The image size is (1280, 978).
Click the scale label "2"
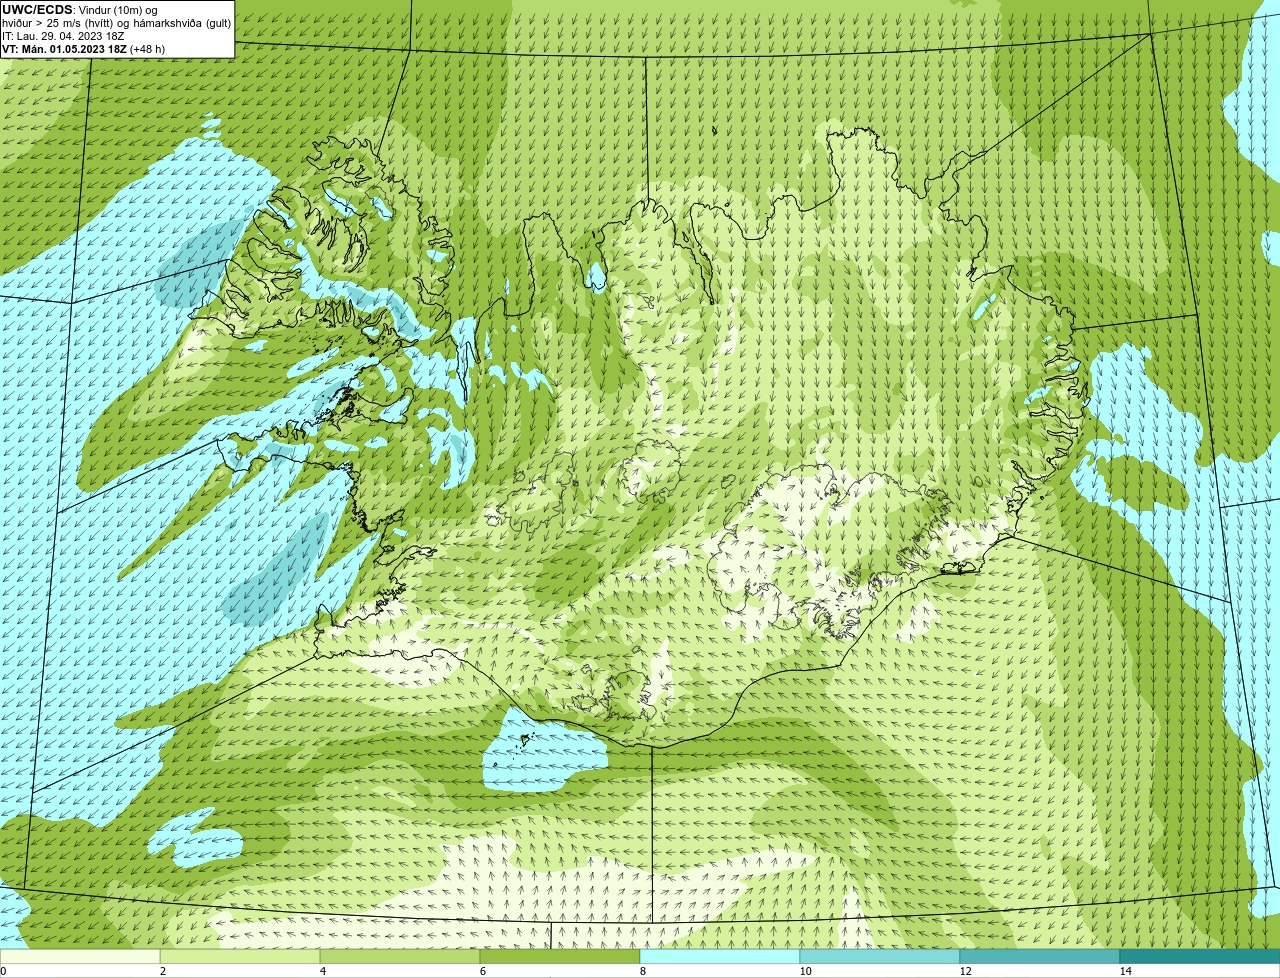[163, 971]
